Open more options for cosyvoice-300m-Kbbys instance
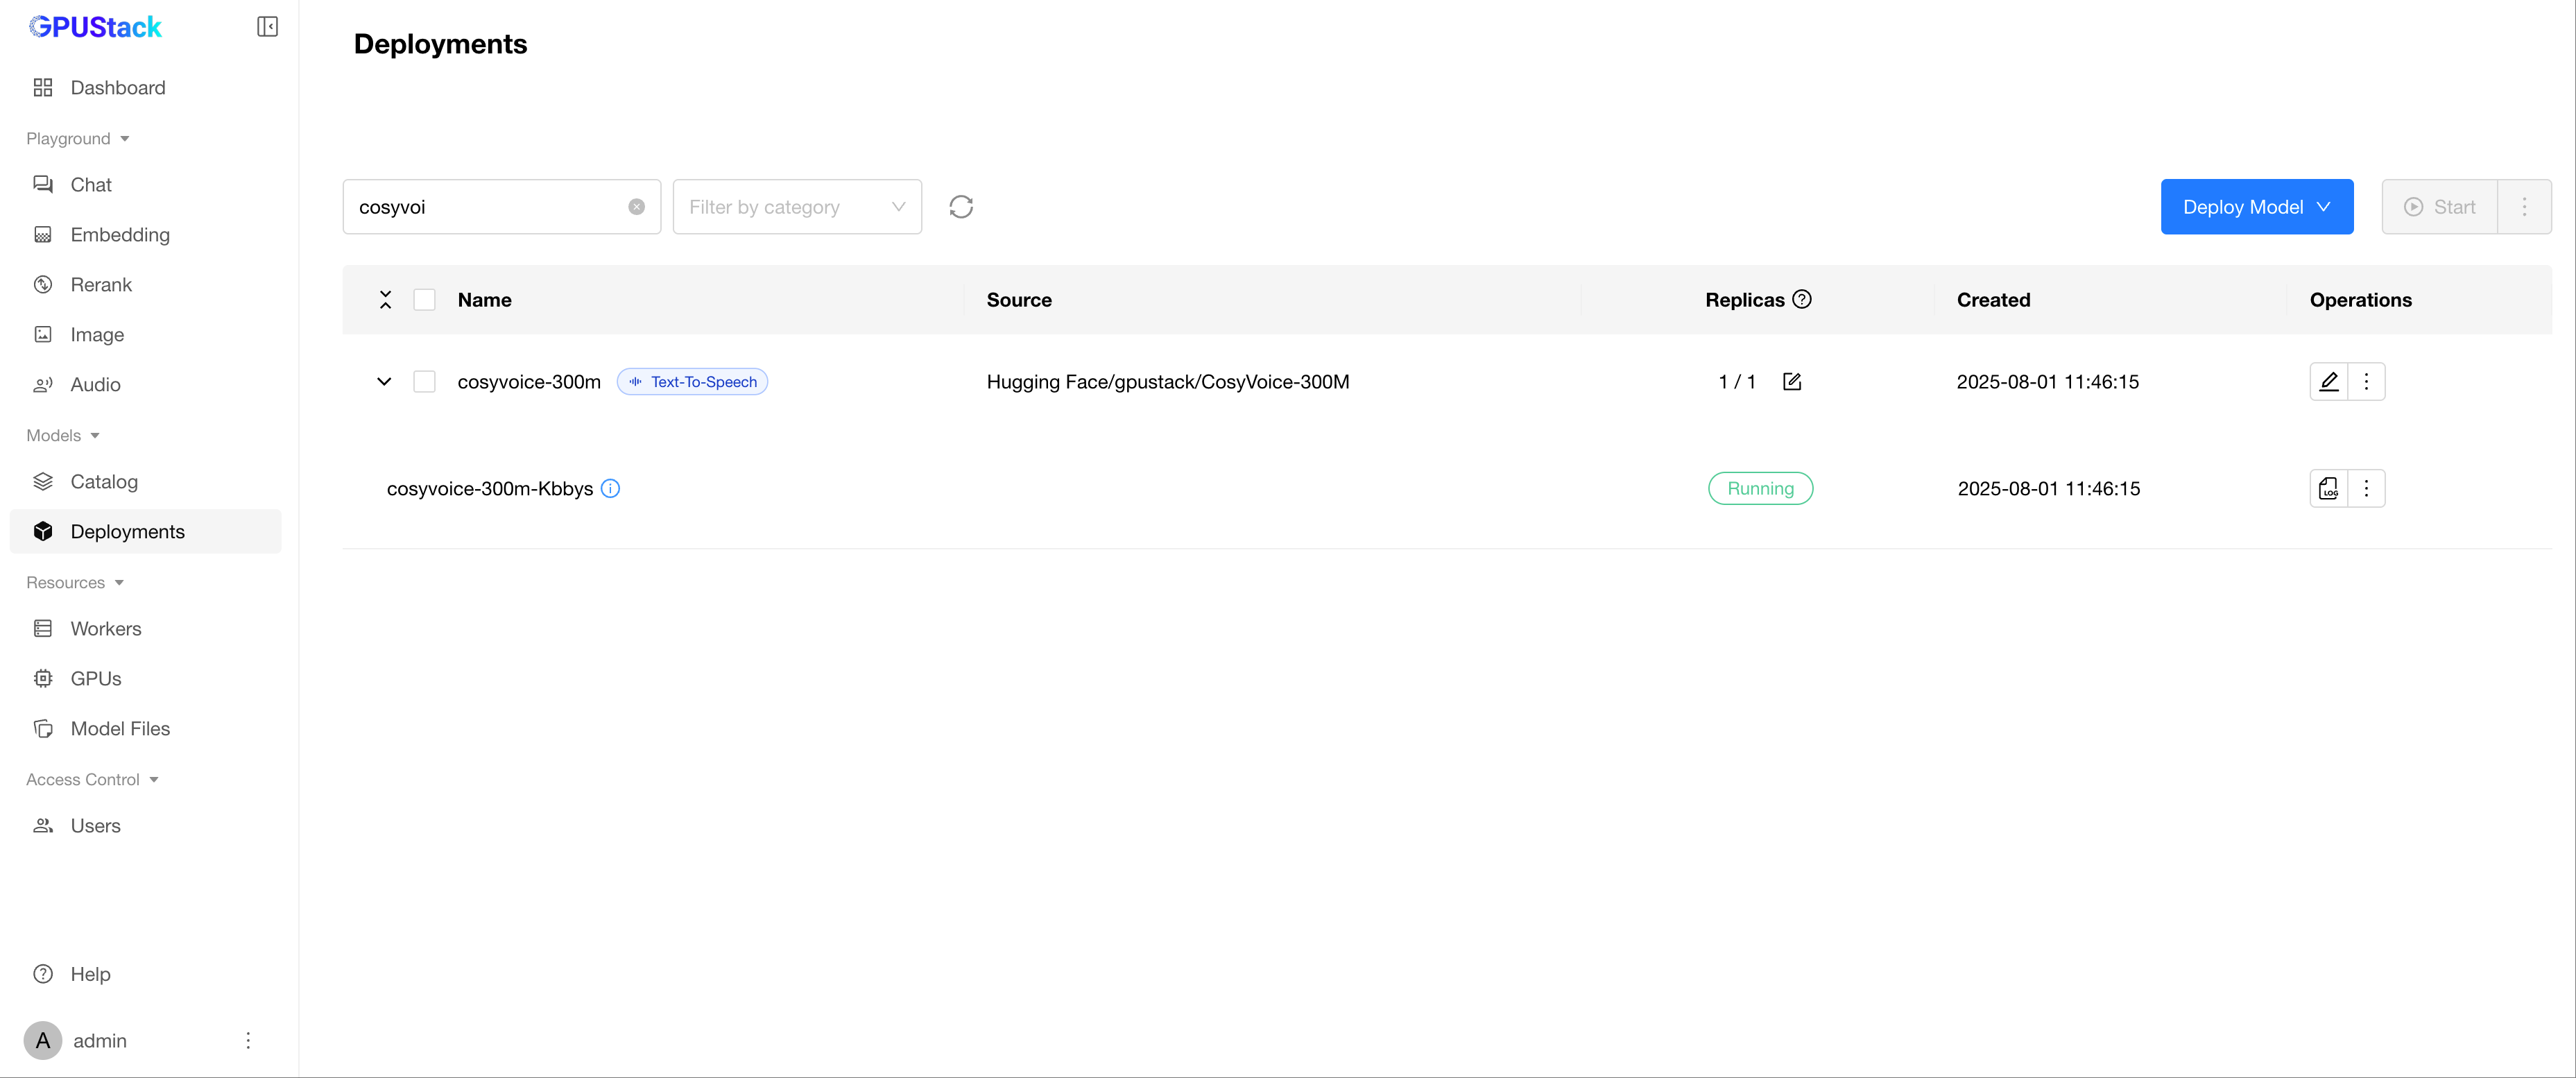The height and width of the screenshot is (1078, 2576). pyautogui.click(x=2365, y=489)
